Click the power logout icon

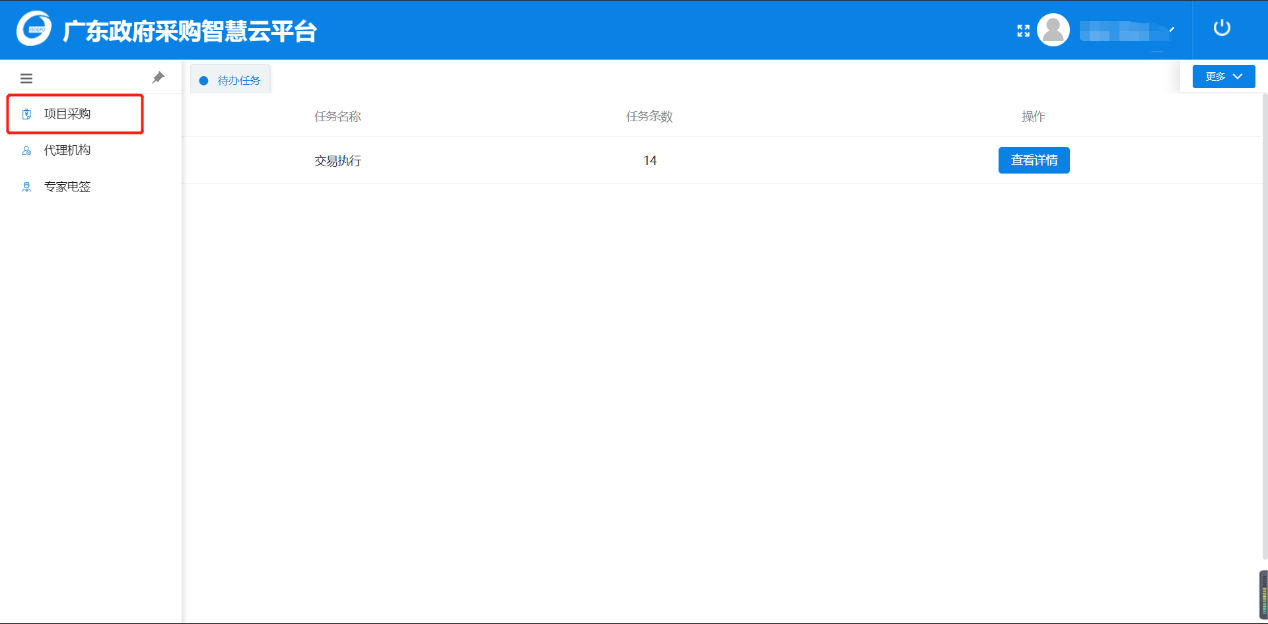(x=1221, y=28)
